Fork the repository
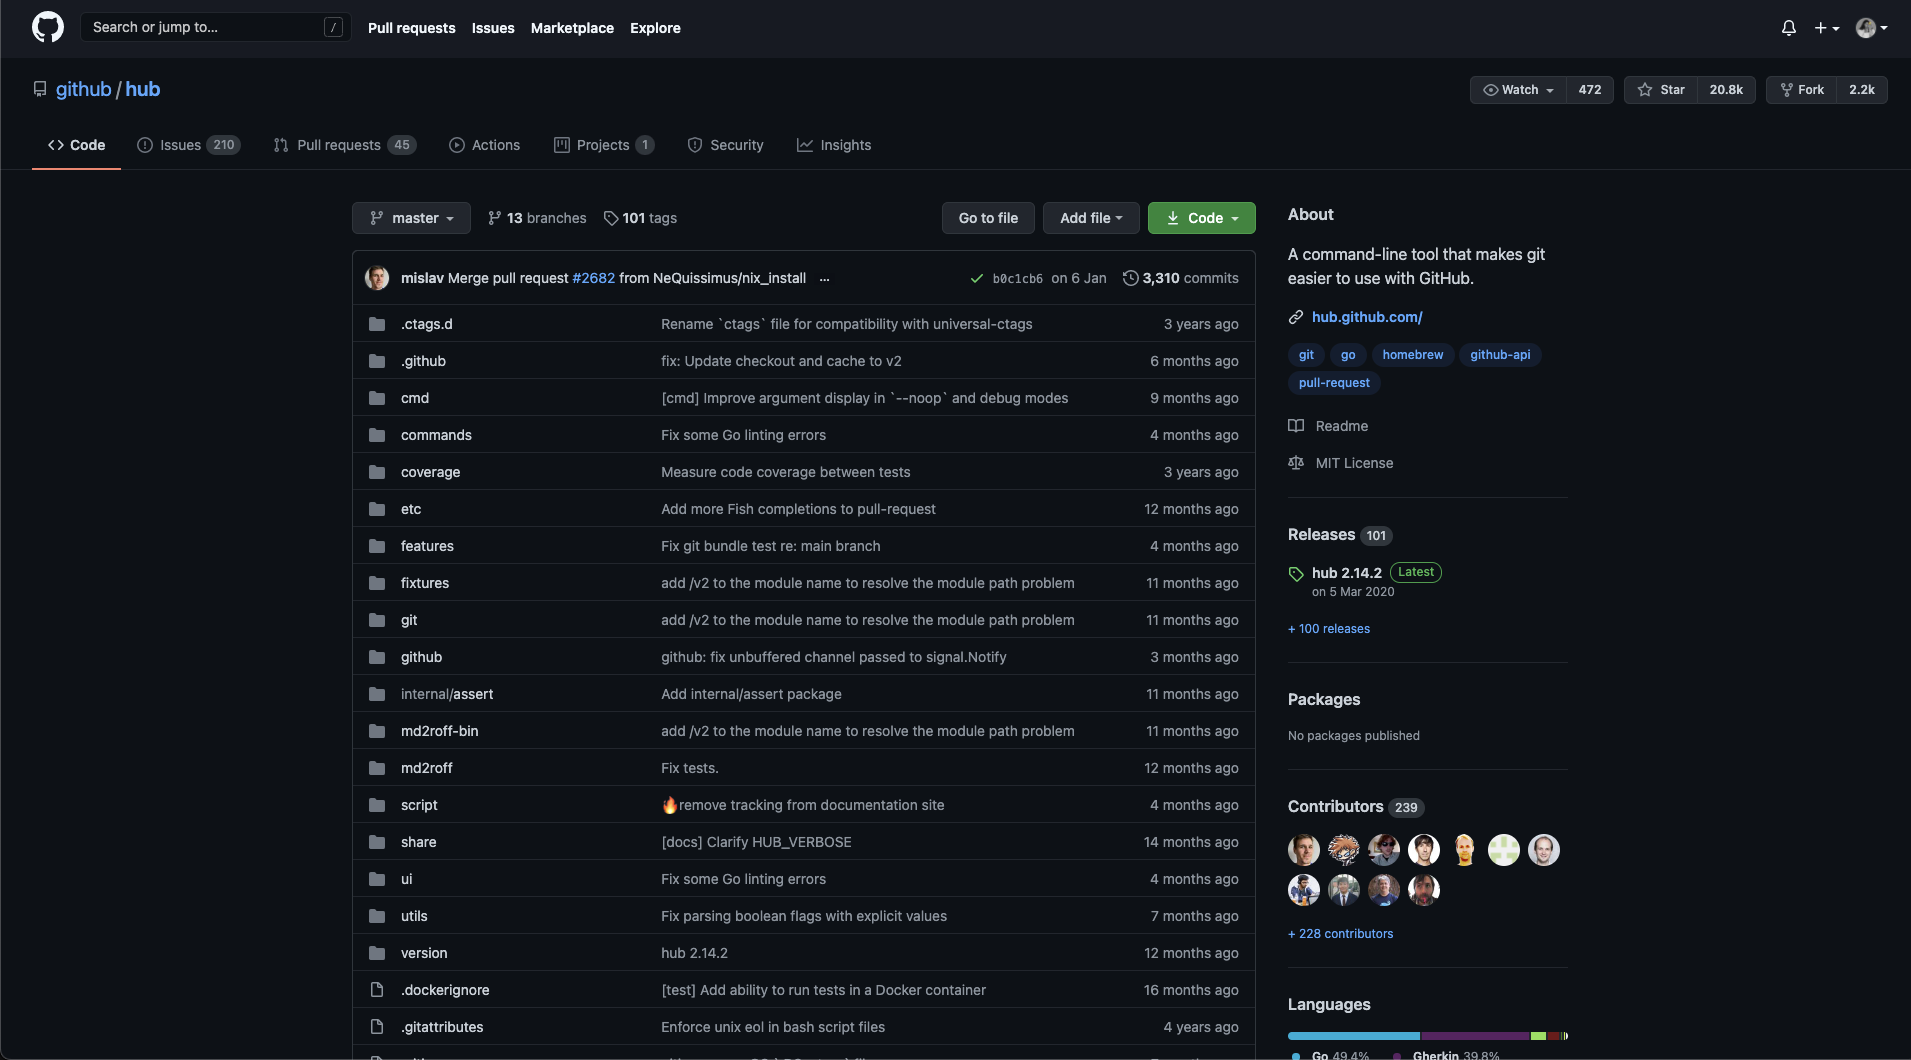Viewport: 1911px width, 1060px height. click(1802, 90)
